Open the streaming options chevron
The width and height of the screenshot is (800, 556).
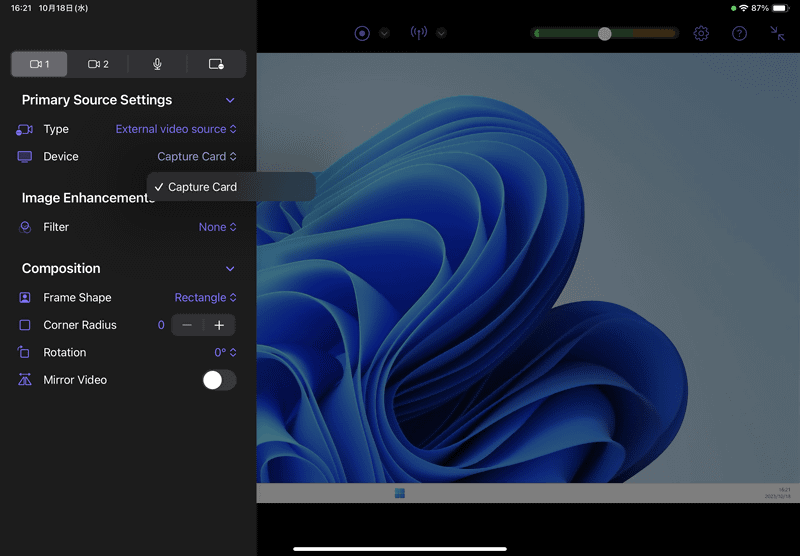click(x=441, y=33)
